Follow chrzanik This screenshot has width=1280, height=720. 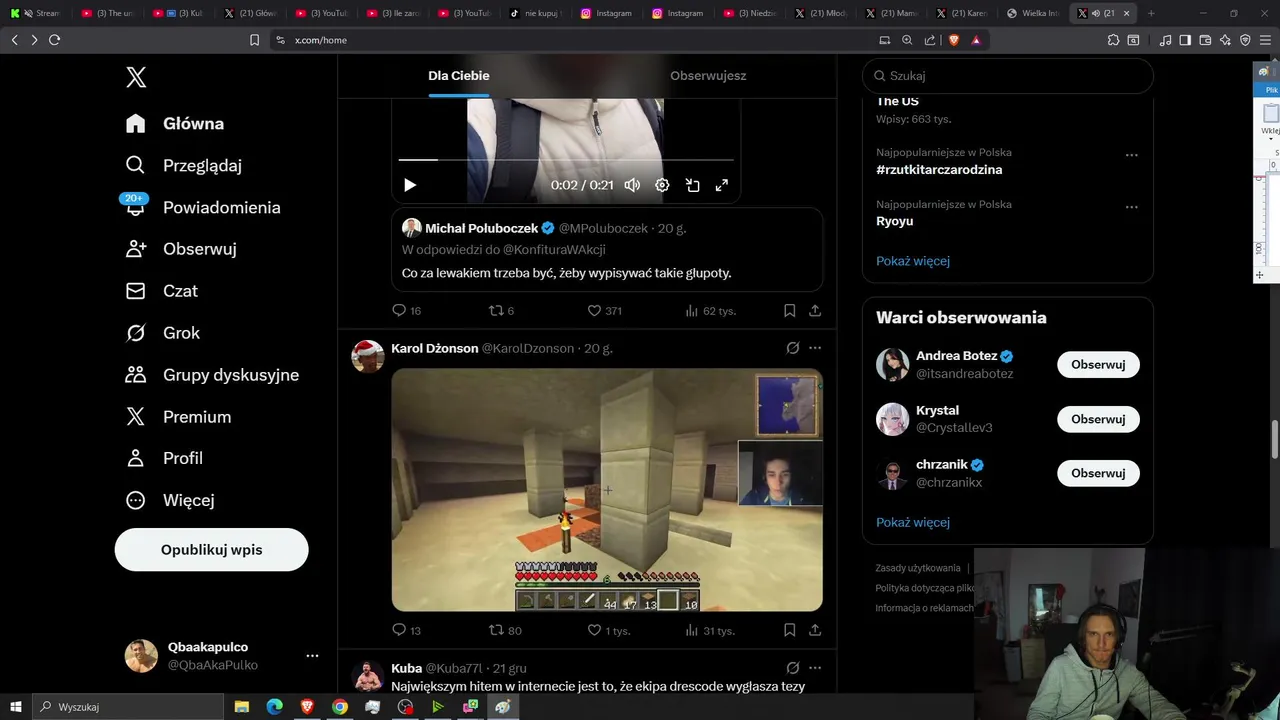(1098, 473)
